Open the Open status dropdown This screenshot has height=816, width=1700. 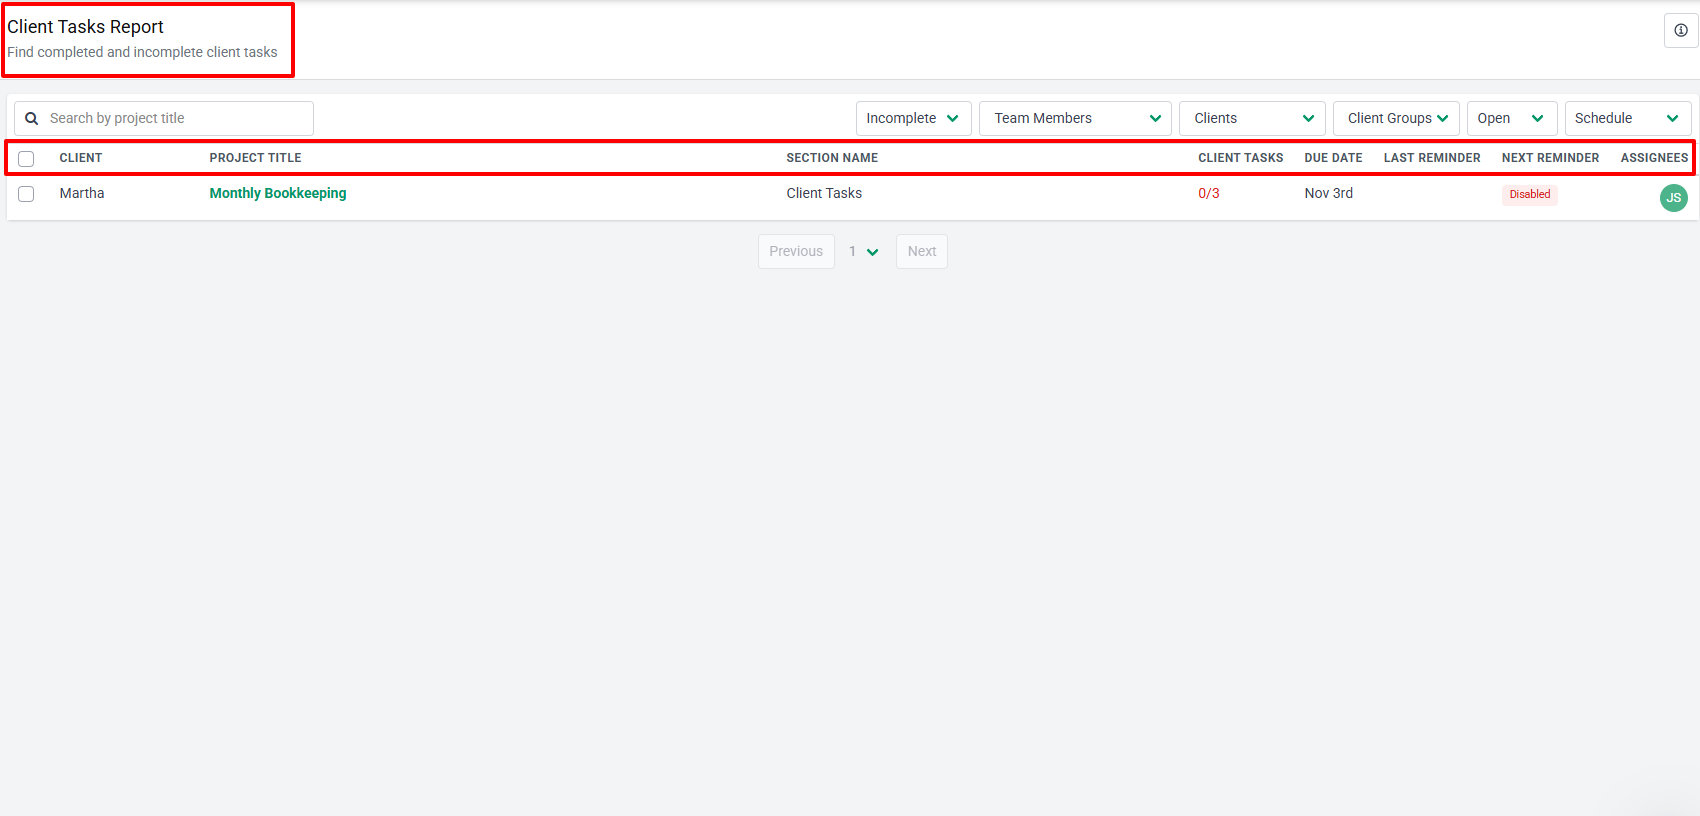click(x=1512, y=118)
